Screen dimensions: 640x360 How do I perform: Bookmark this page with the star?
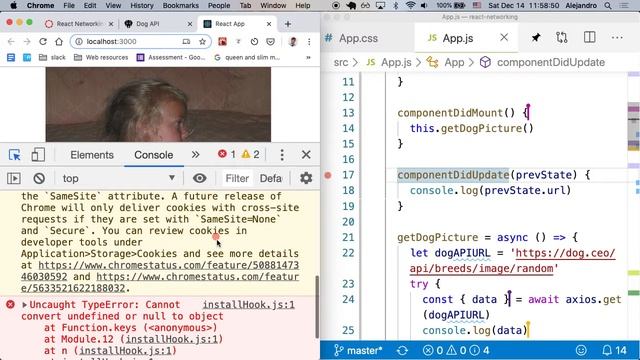pyautogui.click(x=202, y=41)
